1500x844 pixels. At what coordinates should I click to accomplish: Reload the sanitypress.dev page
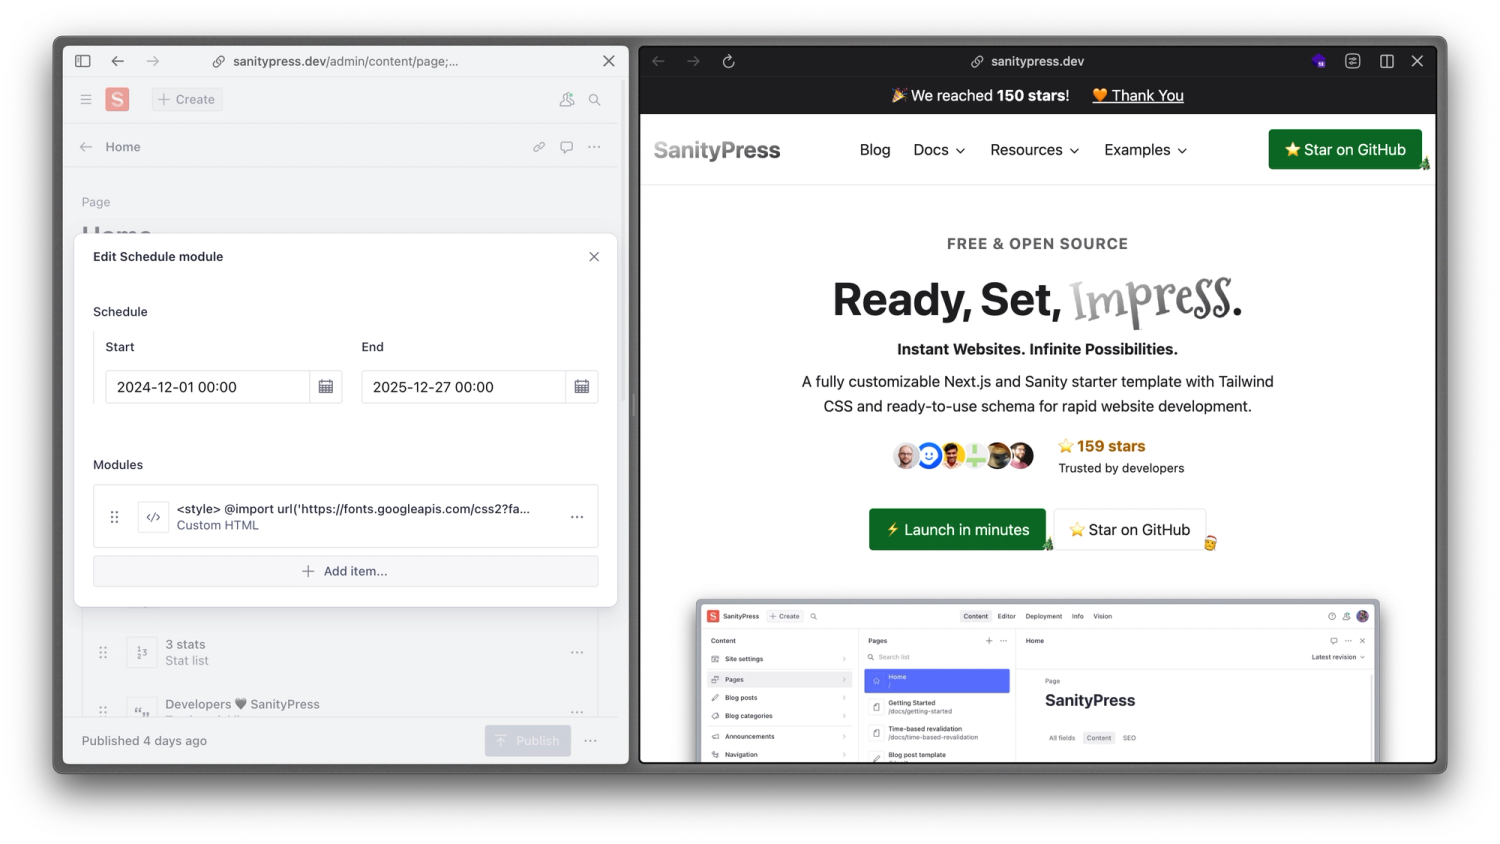(729, 61)
